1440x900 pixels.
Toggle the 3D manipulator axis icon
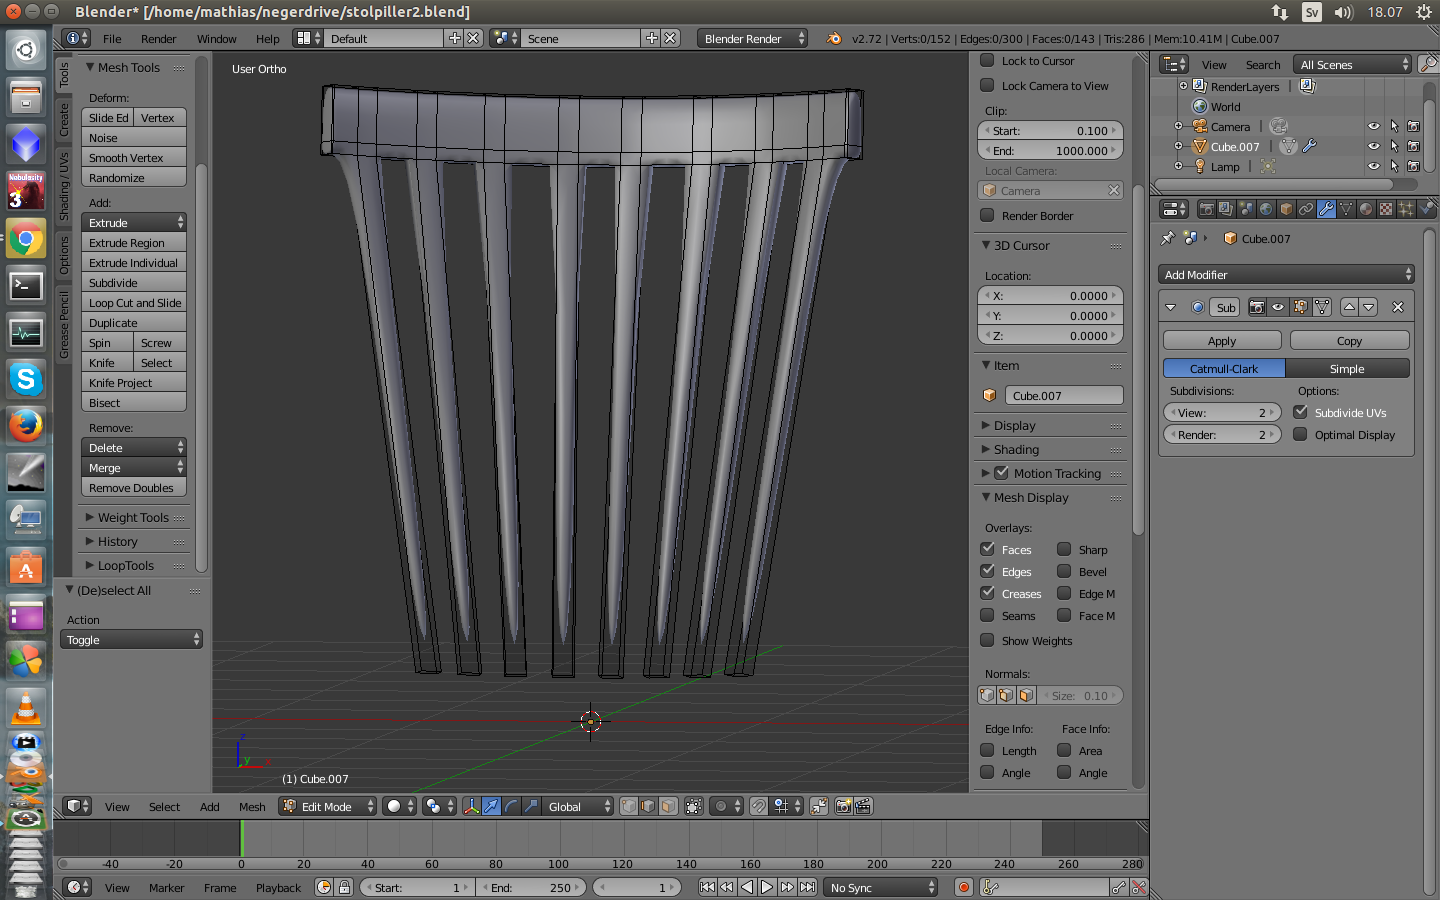pos(472,806)
